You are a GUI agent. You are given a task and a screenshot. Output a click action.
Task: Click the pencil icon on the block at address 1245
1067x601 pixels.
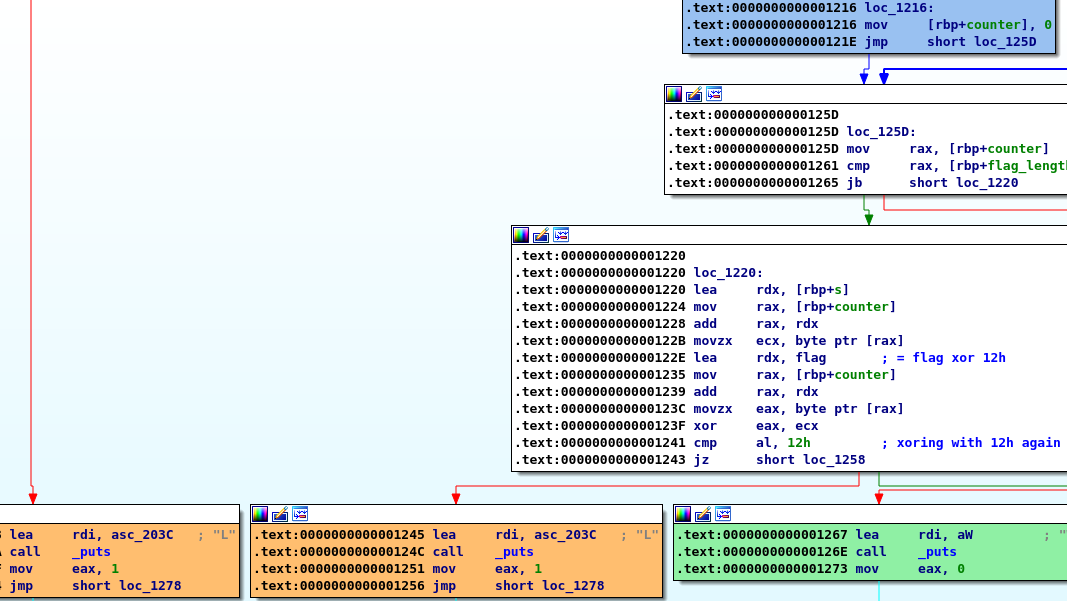pos(280,514)
